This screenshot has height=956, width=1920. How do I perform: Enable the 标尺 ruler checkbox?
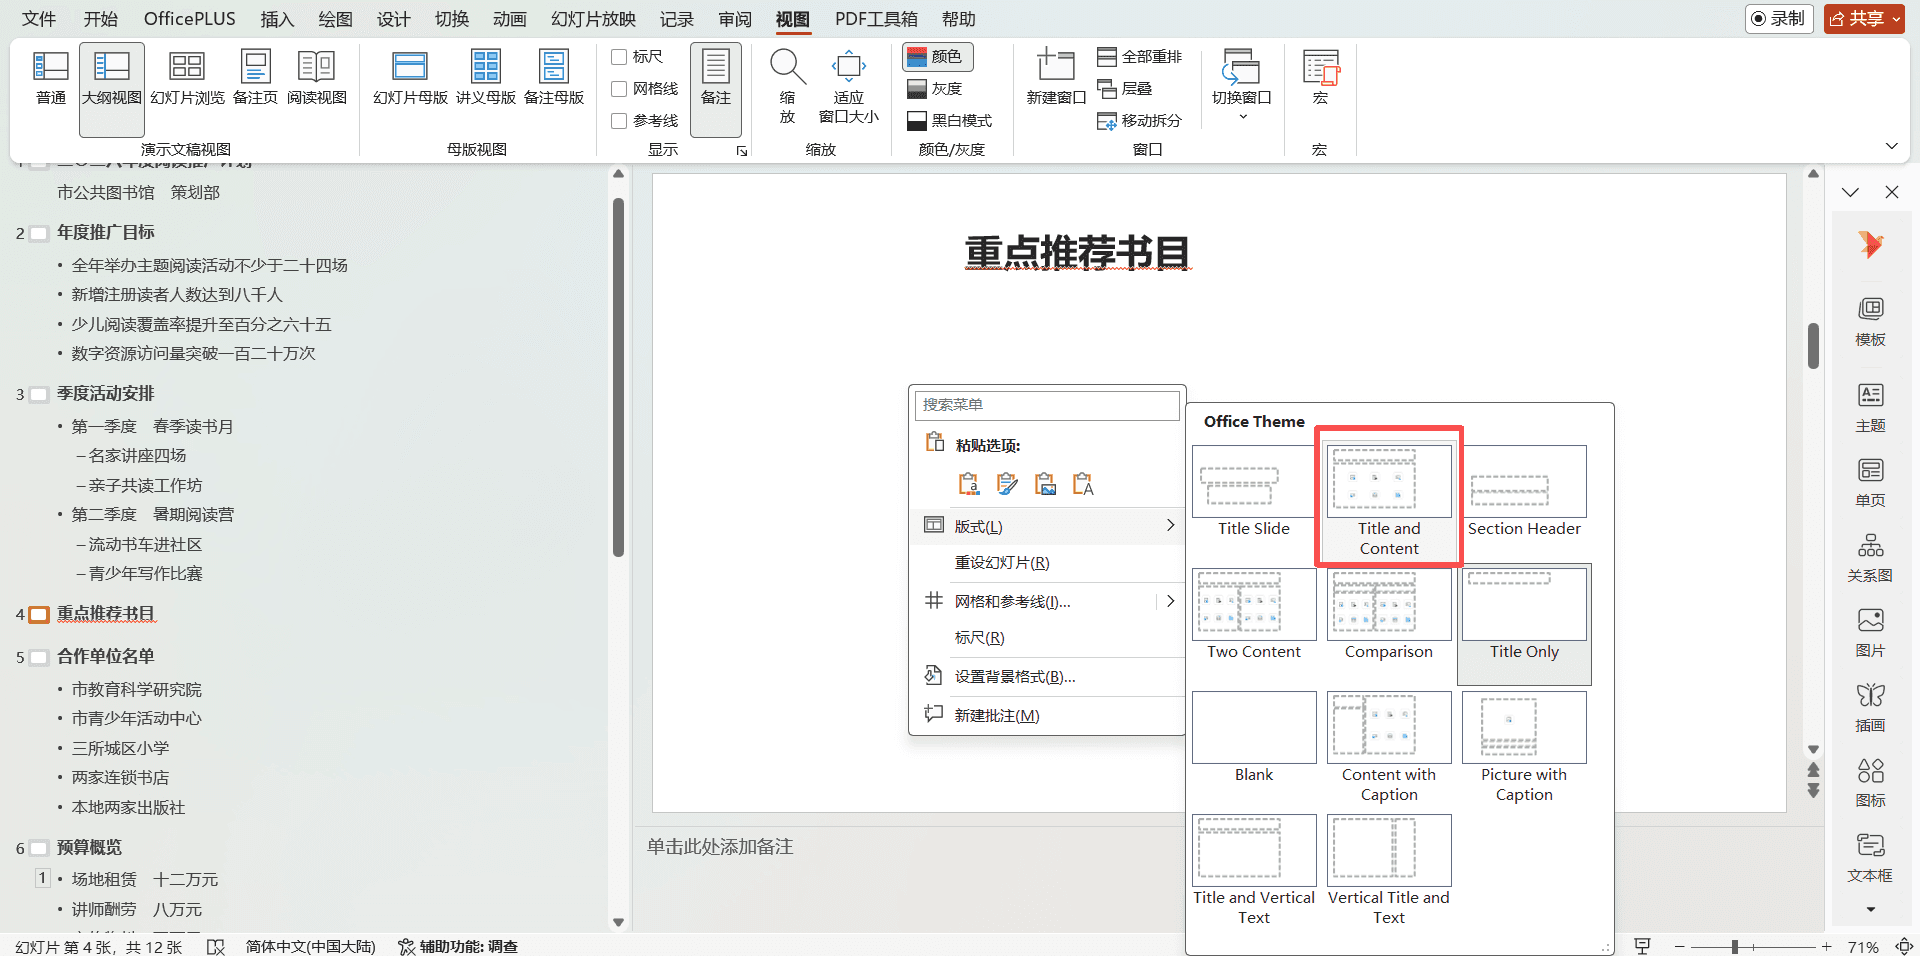pos(620,57)
